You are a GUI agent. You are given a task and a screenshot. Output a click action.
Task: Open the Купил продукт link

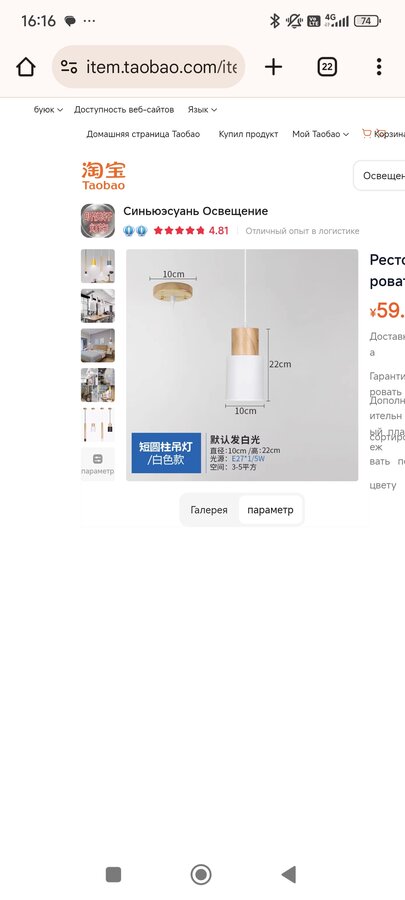pyautogui.click(x=248, y=134)
